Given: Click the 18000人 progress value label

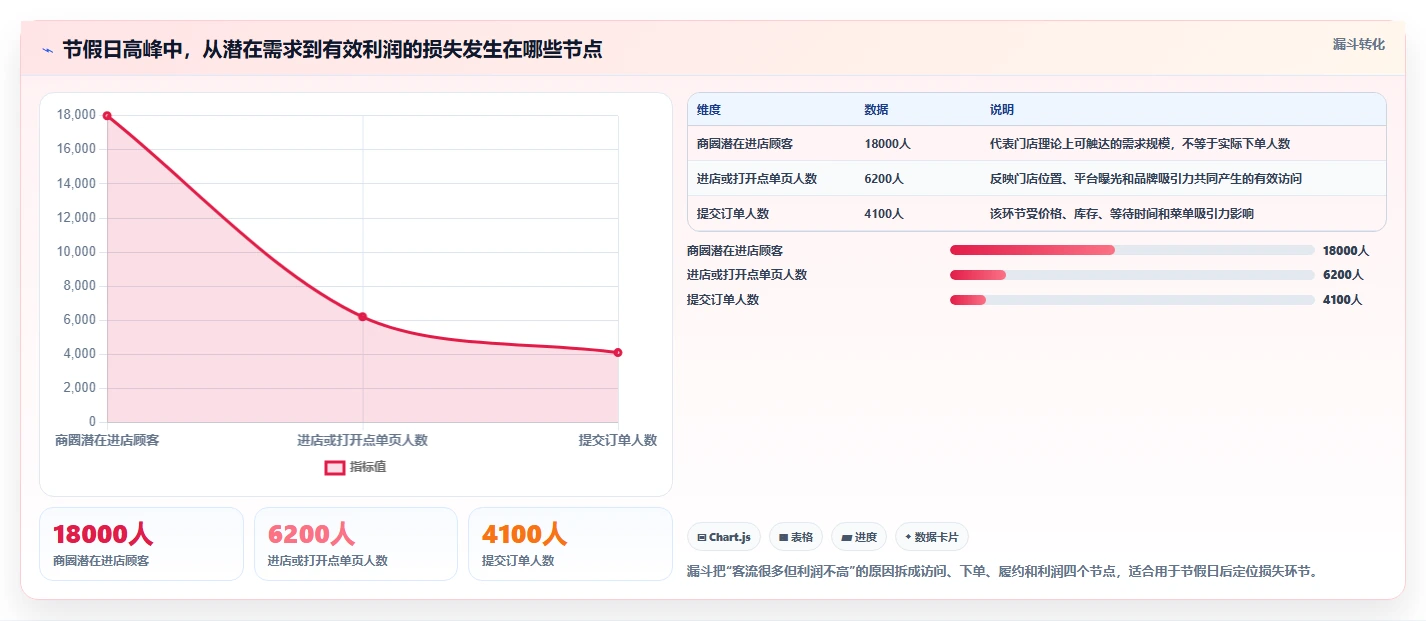Looking at the screenshot, I should pos(1345,251).
